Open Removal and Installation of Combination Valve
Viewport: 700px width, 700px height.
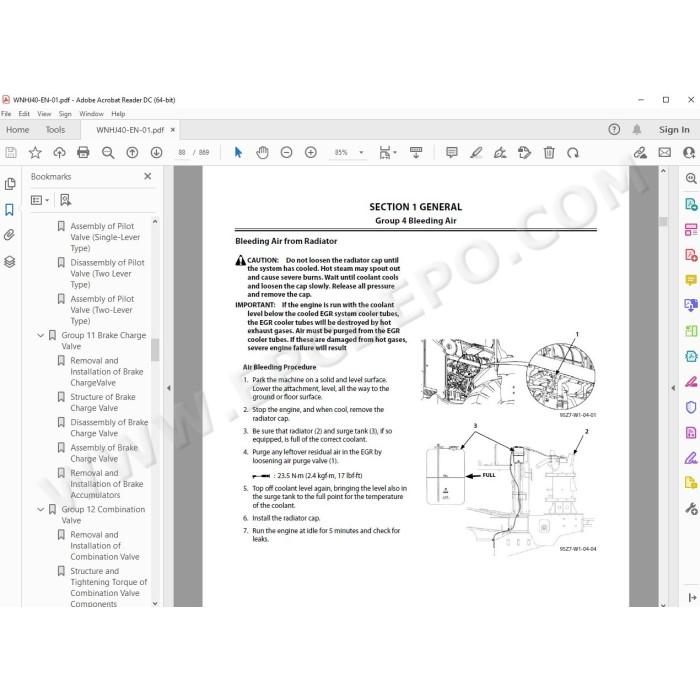[x=104, y=546]
